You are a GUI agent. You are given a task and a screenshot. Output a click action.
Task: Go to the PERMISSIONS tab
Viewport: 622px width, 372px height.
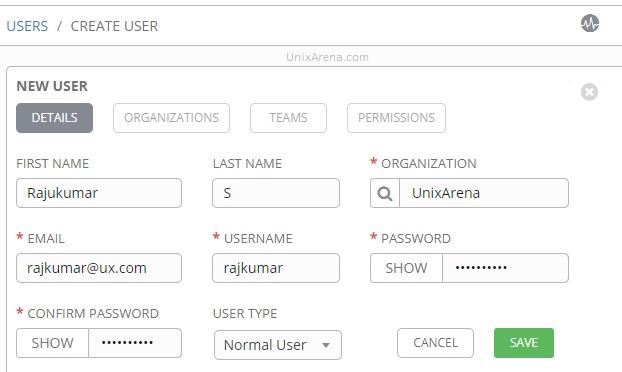pos(396,118)
